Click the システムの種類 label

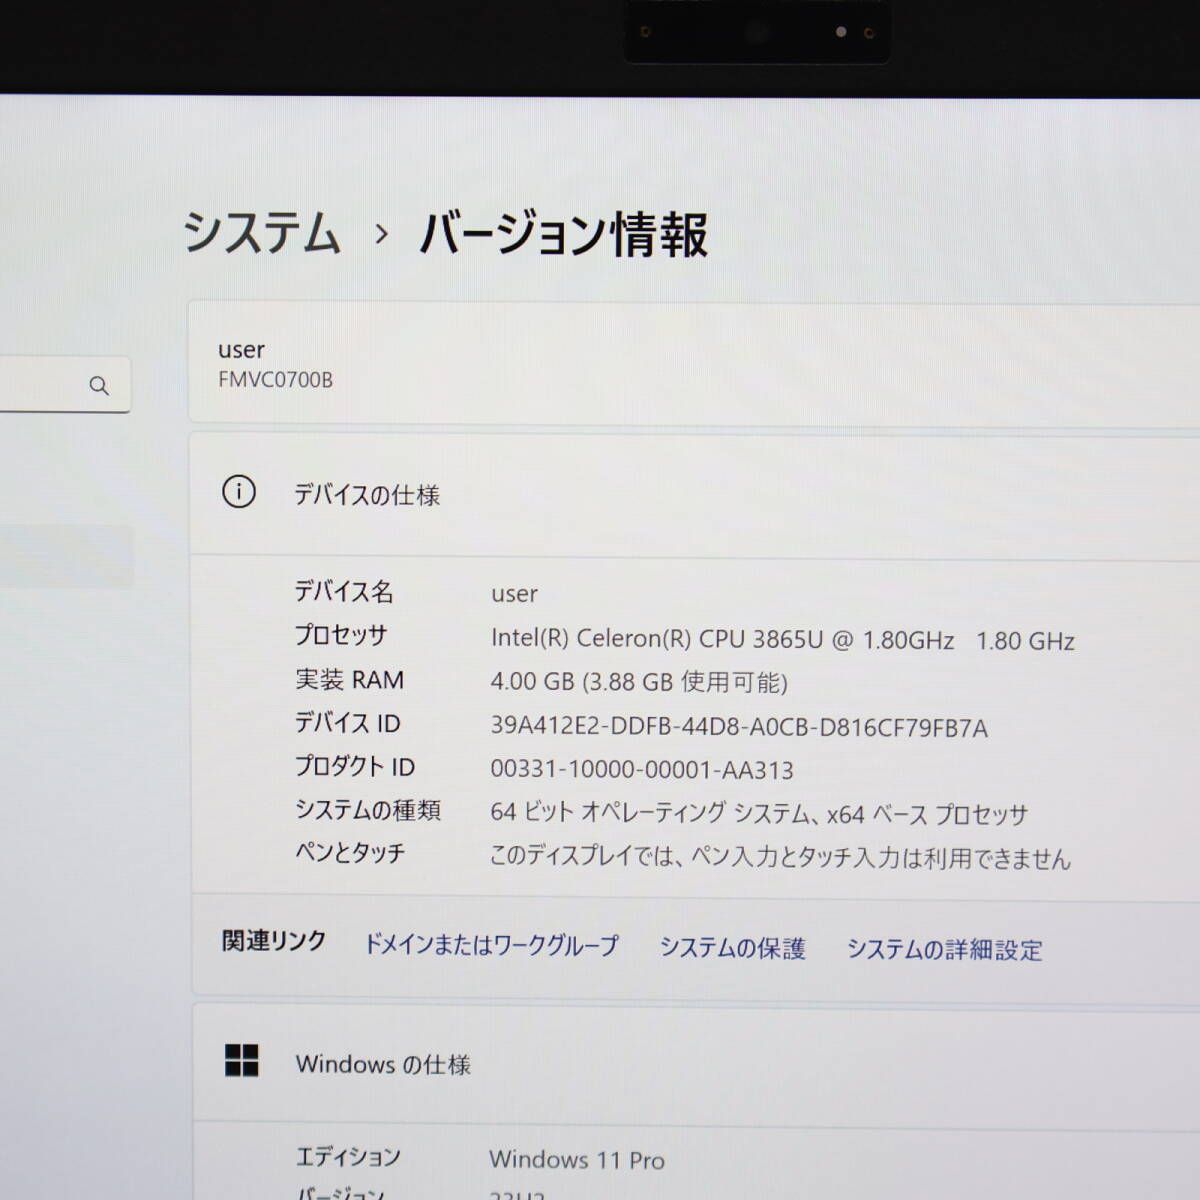(368, 810)
